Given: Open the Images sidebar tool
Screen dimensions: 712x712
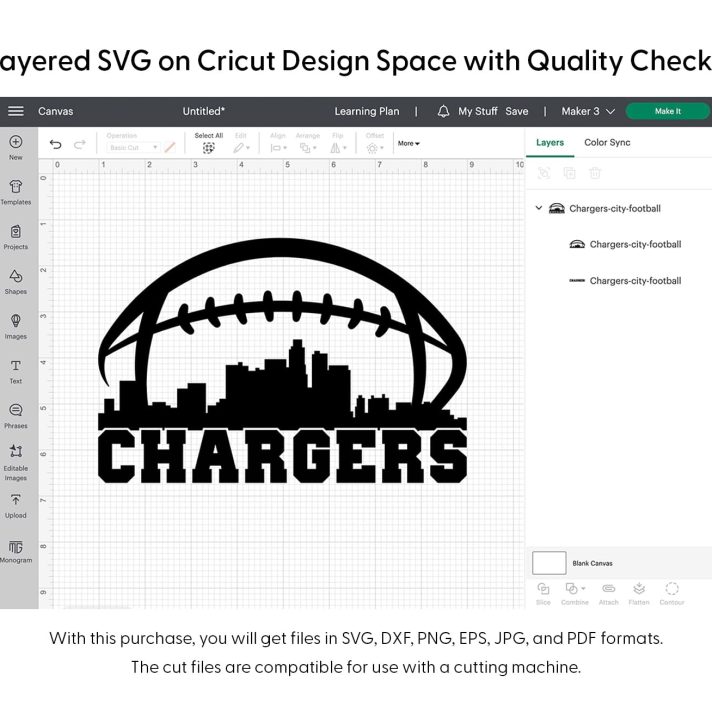Looking at the screenshot, I should click(x=15, y=327).
